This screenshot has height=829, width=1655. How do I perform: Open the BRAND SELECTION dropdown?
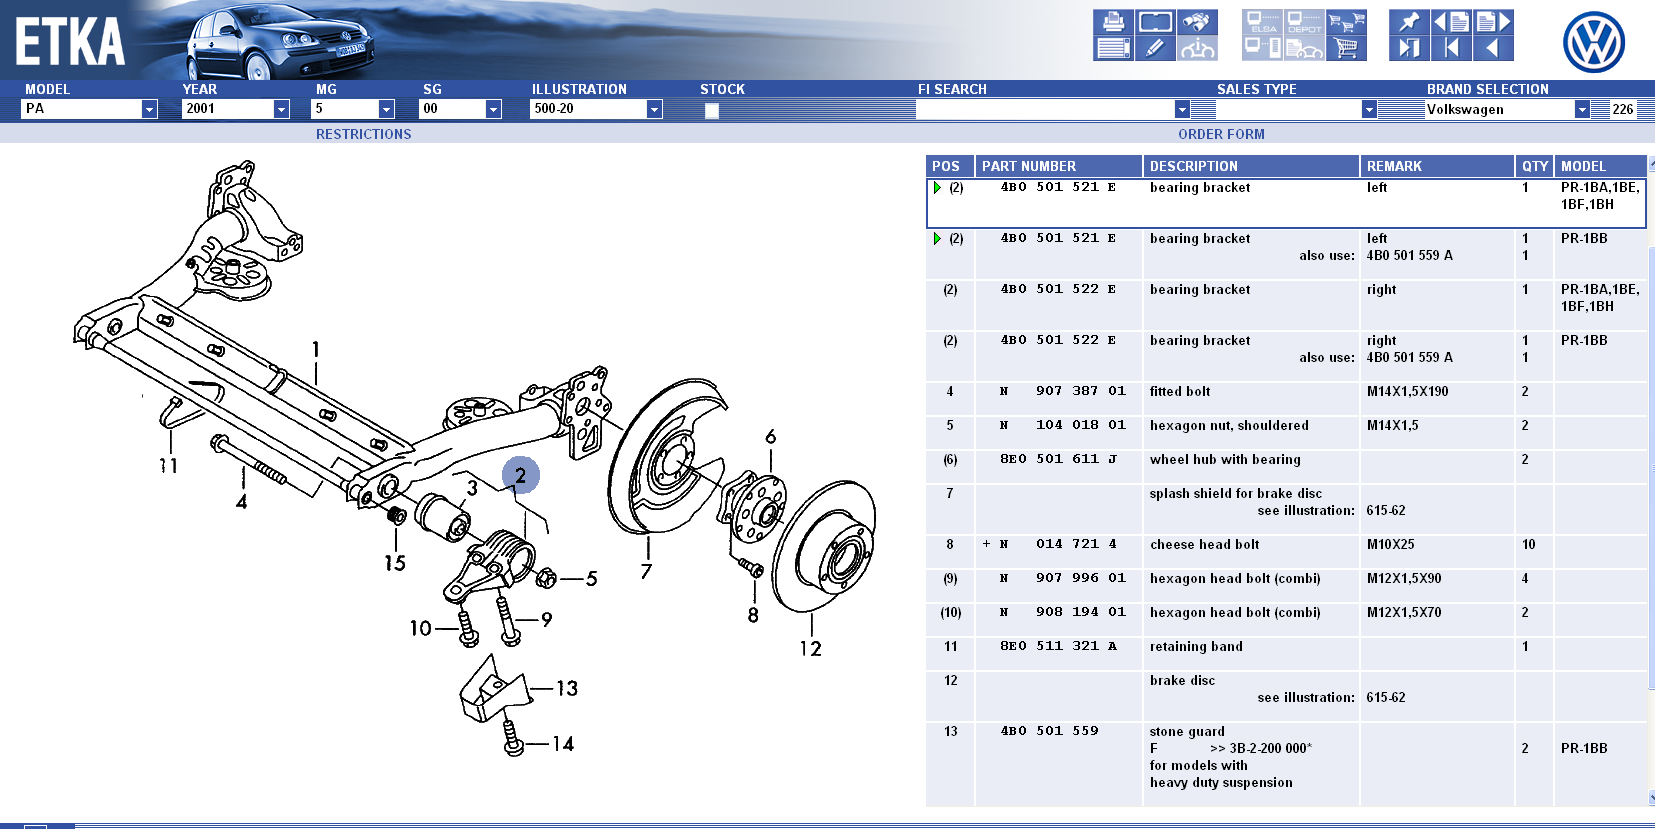tap(1581, 109)
